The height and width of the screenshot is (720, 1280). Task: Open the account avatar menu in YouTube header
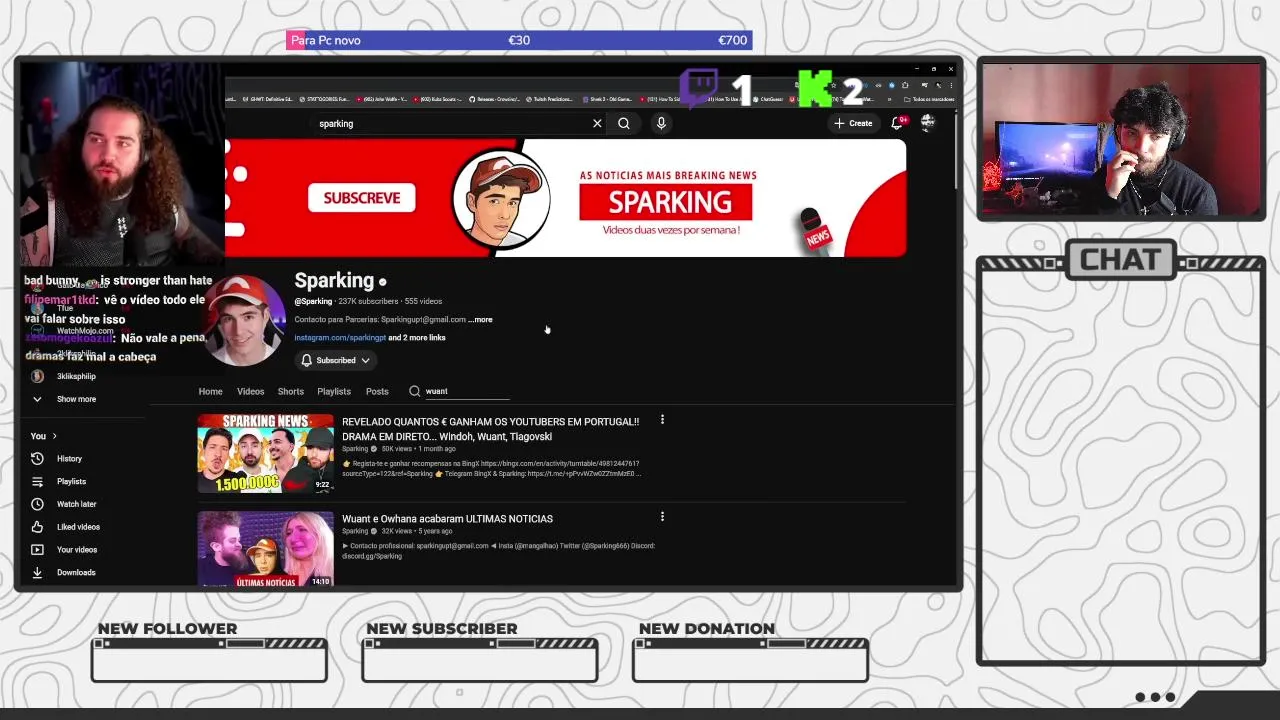coord(927,122)
